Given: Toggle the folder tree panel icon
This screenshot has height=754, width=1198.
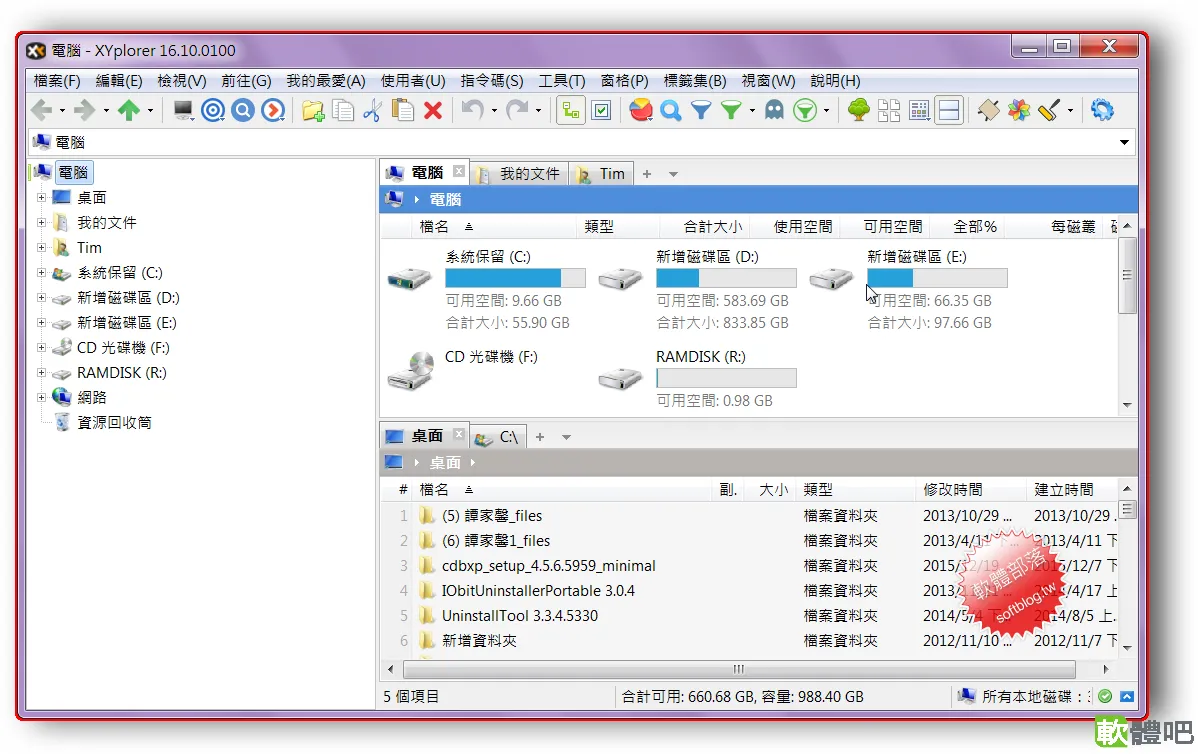Looking at the screenshot, I should (571, 111).
